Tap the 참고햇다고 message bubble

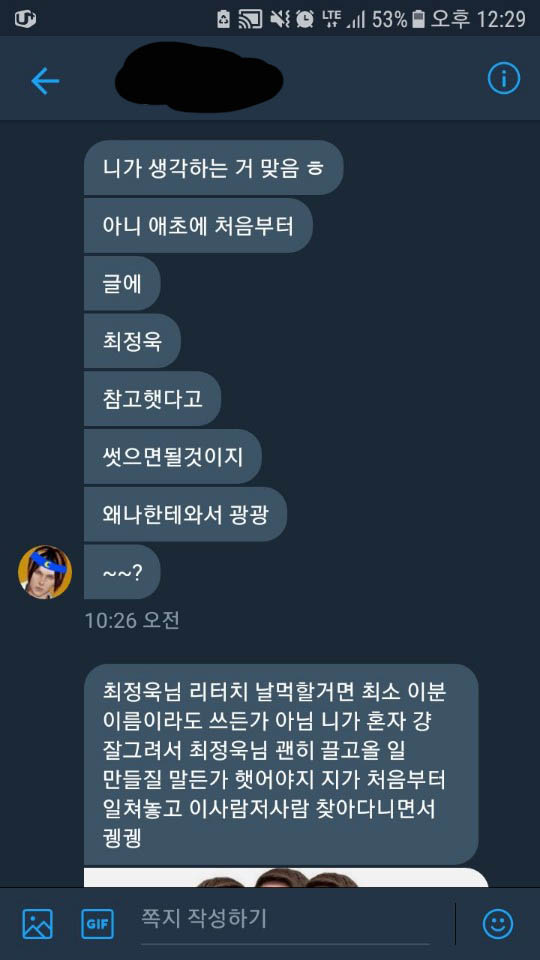coord(152,399)
